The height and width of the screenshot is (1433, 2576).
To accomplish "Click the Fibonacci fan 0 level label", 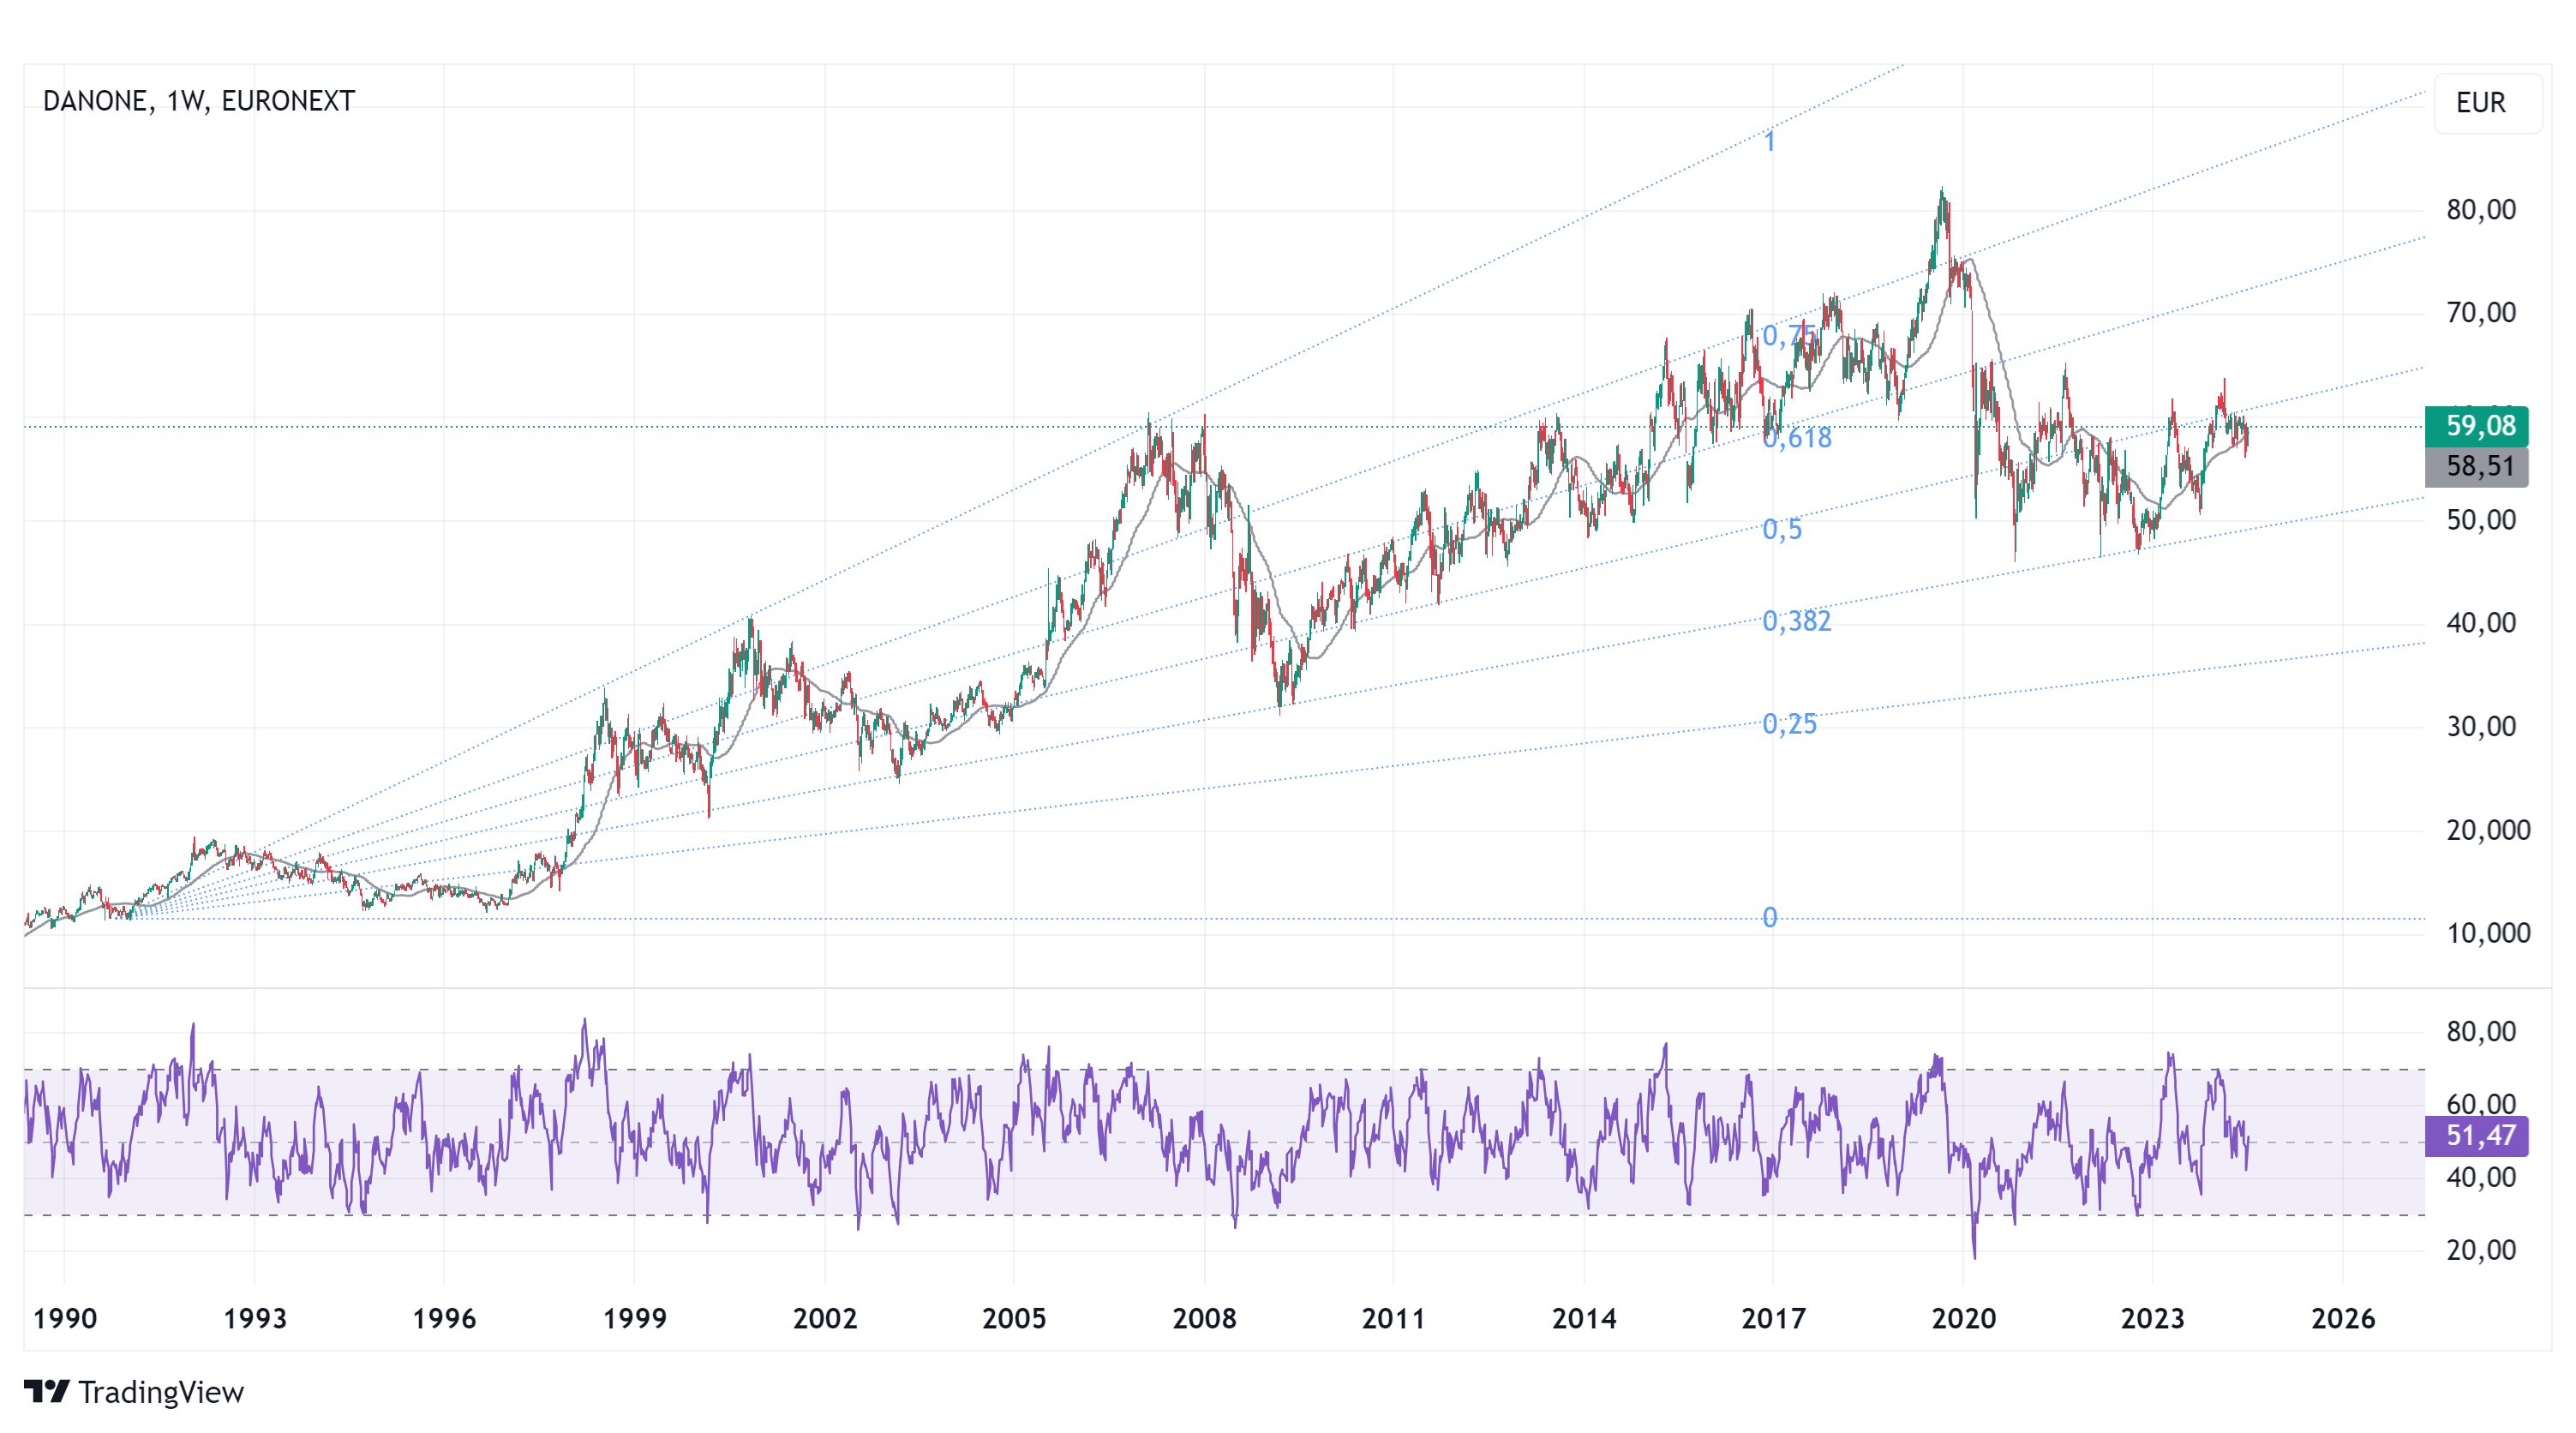I will pyautogui.click(x=1770, y=918).
